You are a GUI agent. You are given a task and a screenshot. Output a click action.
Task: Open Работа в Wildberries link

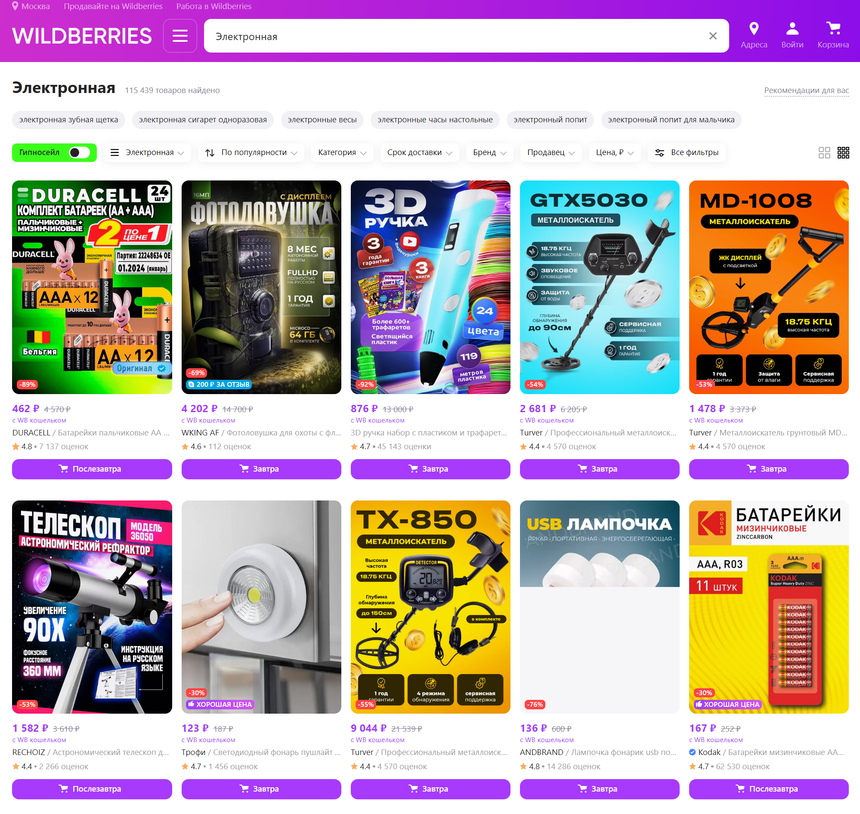point(214,6)
